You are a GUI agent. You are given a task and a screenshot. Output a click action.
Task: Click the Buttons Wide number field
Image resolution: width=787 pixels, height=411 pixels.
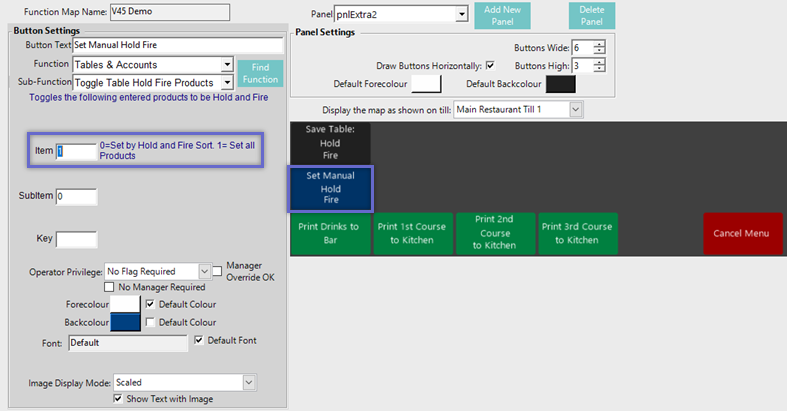pos(583,48)
